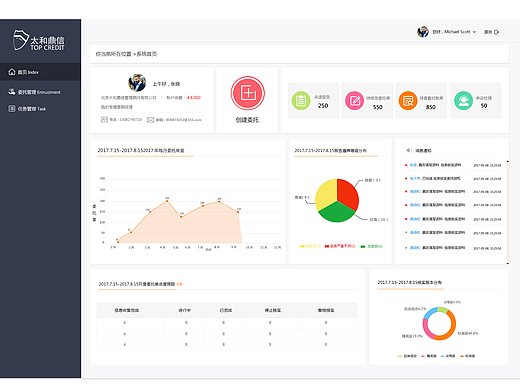Click the 250 count value
The height and width of the screenshot is (390, 520).
(x=323, y=106)
